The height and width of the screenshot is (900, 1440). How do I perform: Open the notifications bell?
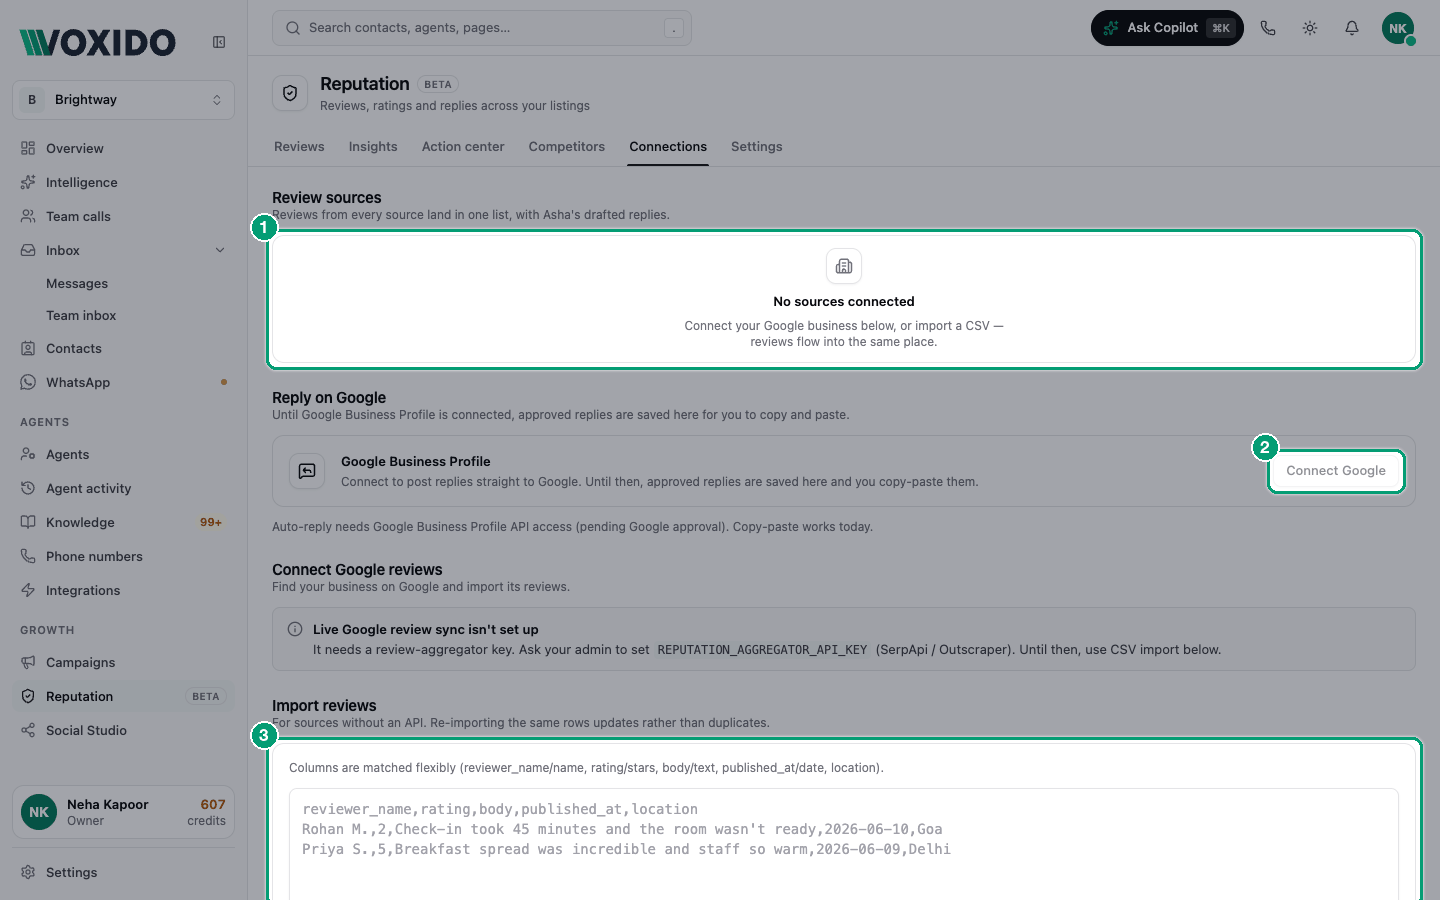coord(1352,28)
